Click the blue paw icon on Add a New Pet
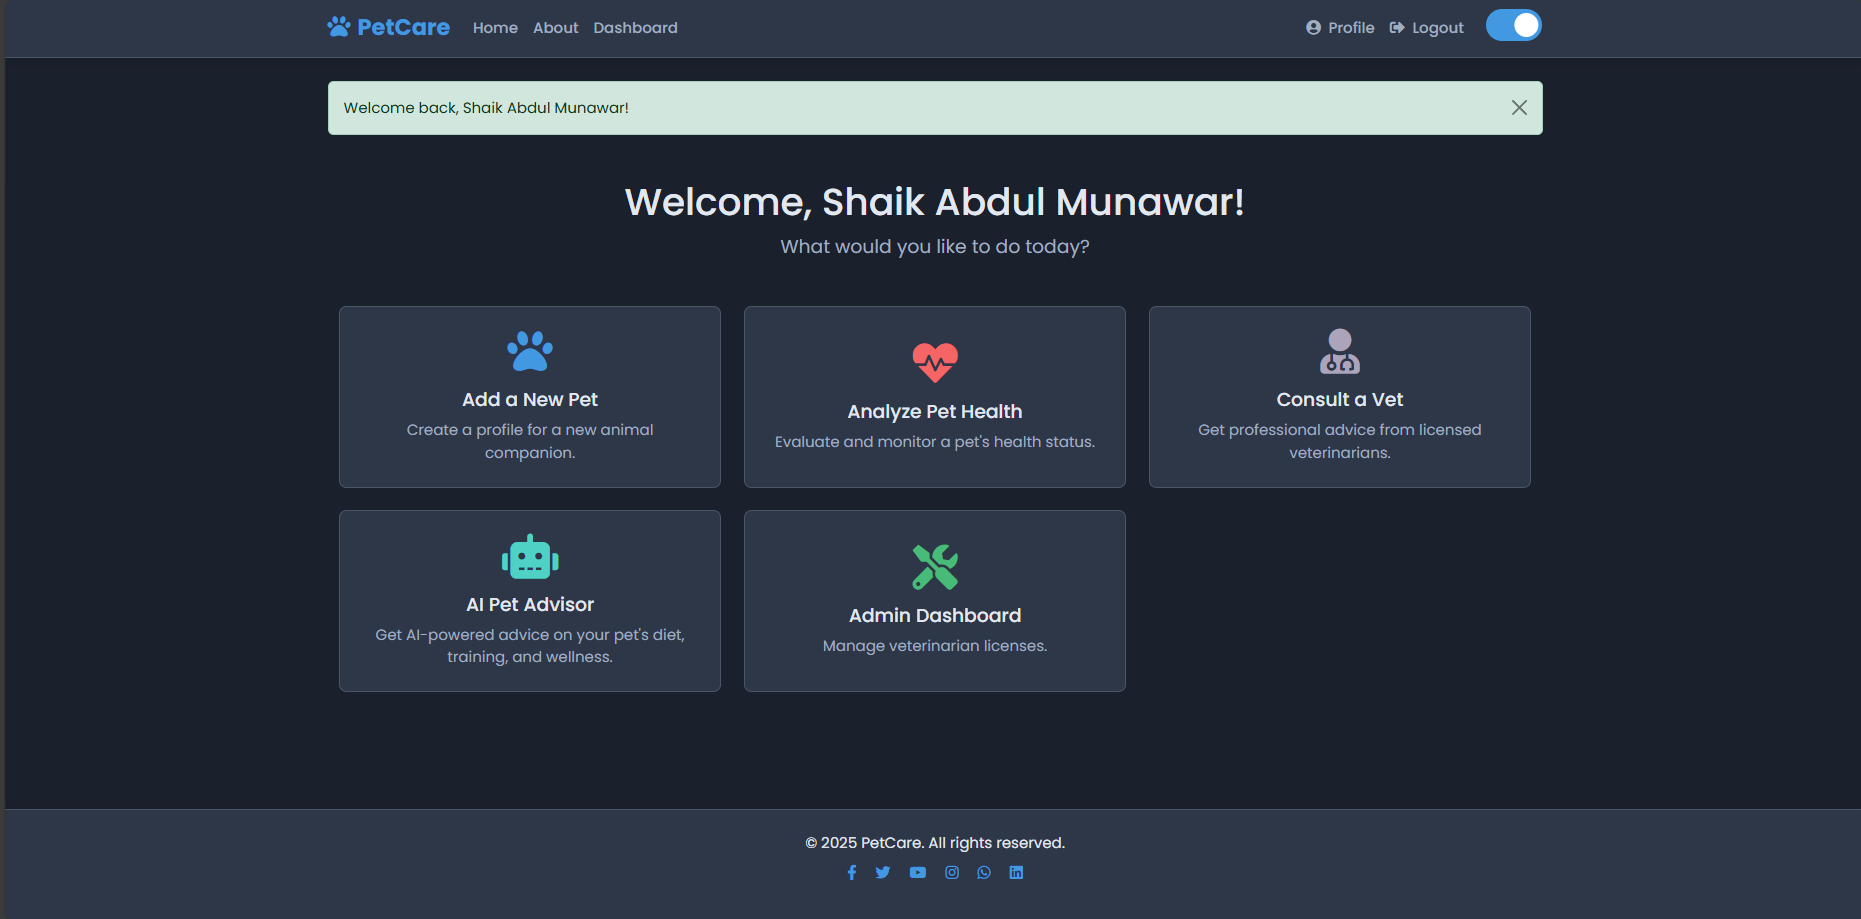This screenshot has width=1861, height=919. tap(530, 351)
